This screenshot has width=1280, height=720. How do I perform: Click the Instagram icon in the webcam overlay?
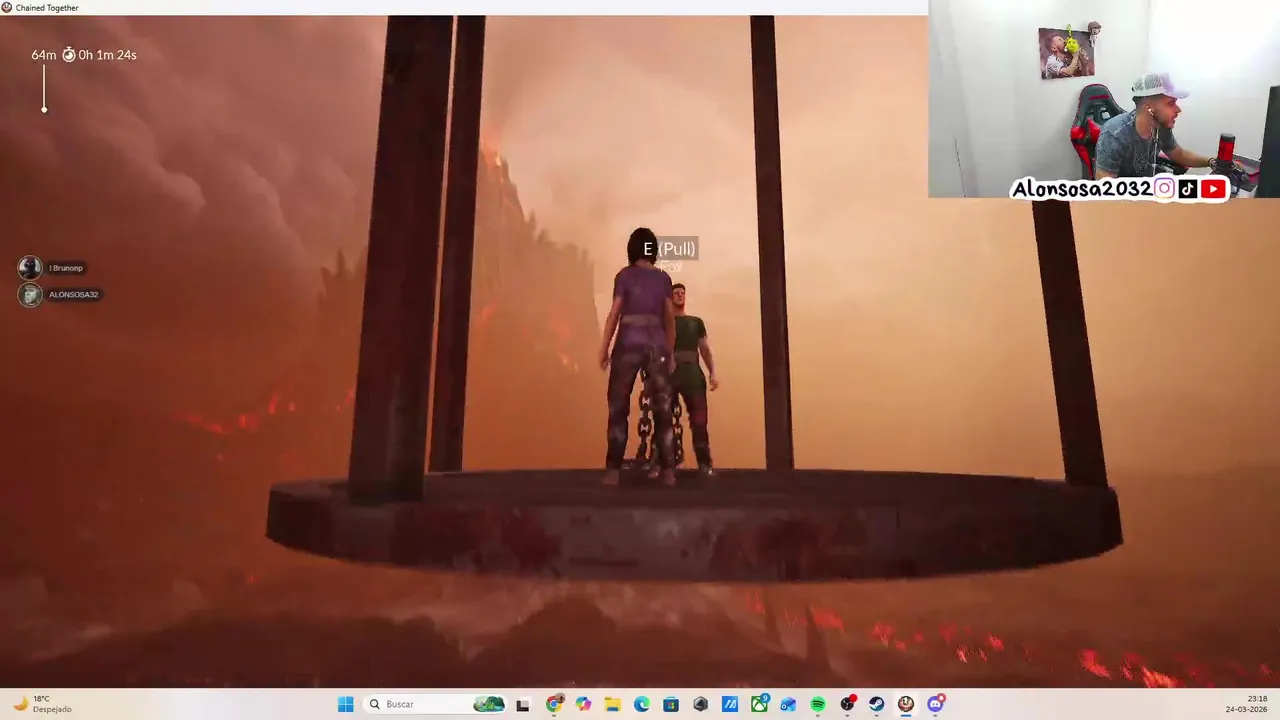pyautogui.click(x=1164, y=189)
